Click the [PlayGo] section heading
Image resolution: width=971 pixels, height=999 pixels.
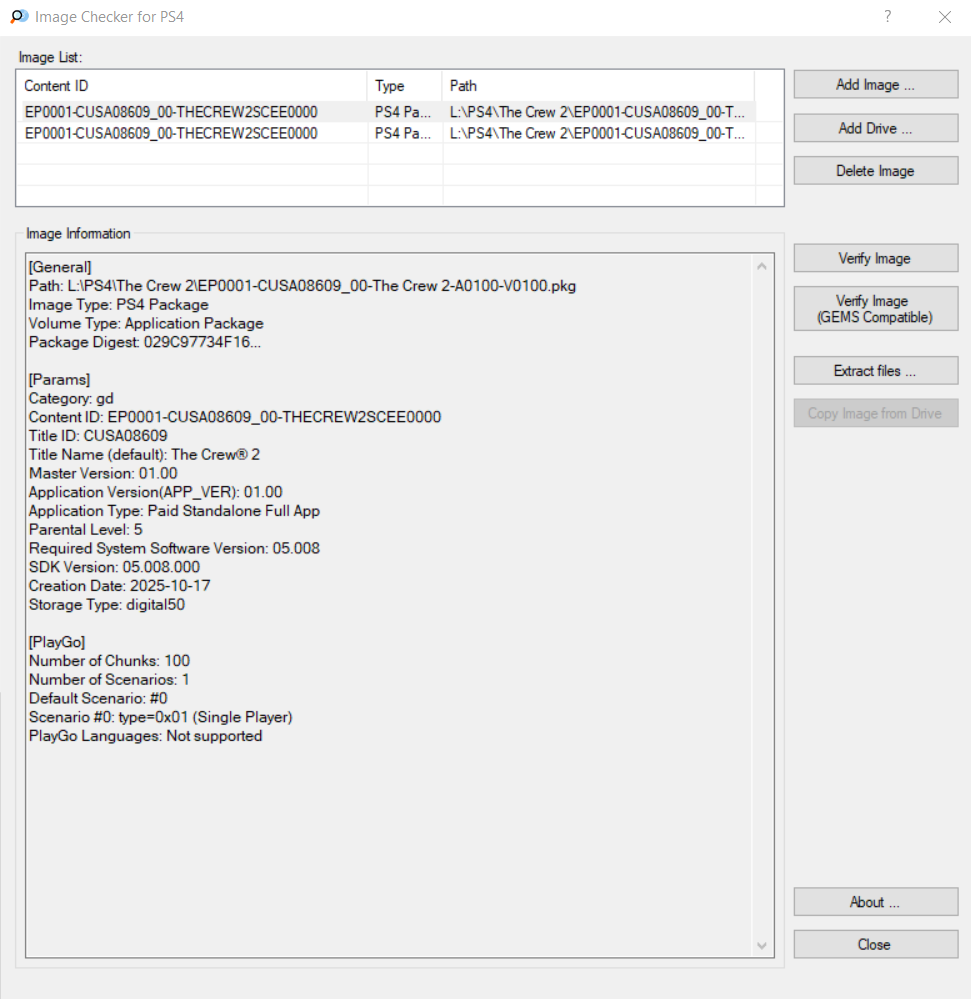(57, 642)
